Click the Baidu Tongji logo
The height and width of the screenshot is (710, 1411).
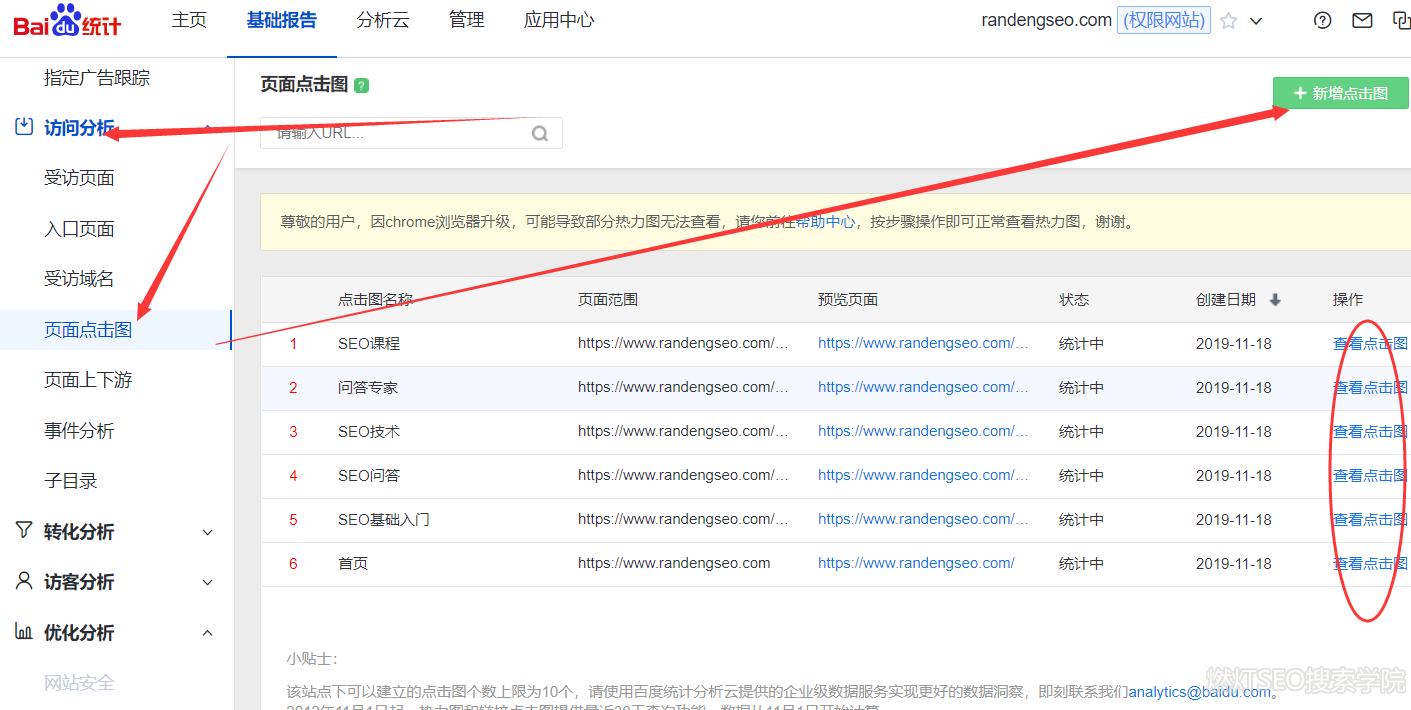(67, 21)
